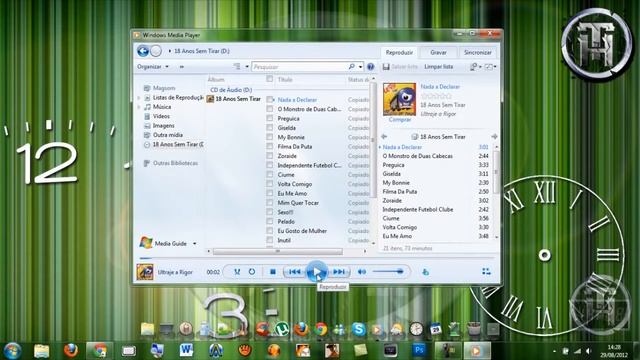Click the Windows Media Guide logo
This screenshot has width=640, height=360.
point(145,243)
